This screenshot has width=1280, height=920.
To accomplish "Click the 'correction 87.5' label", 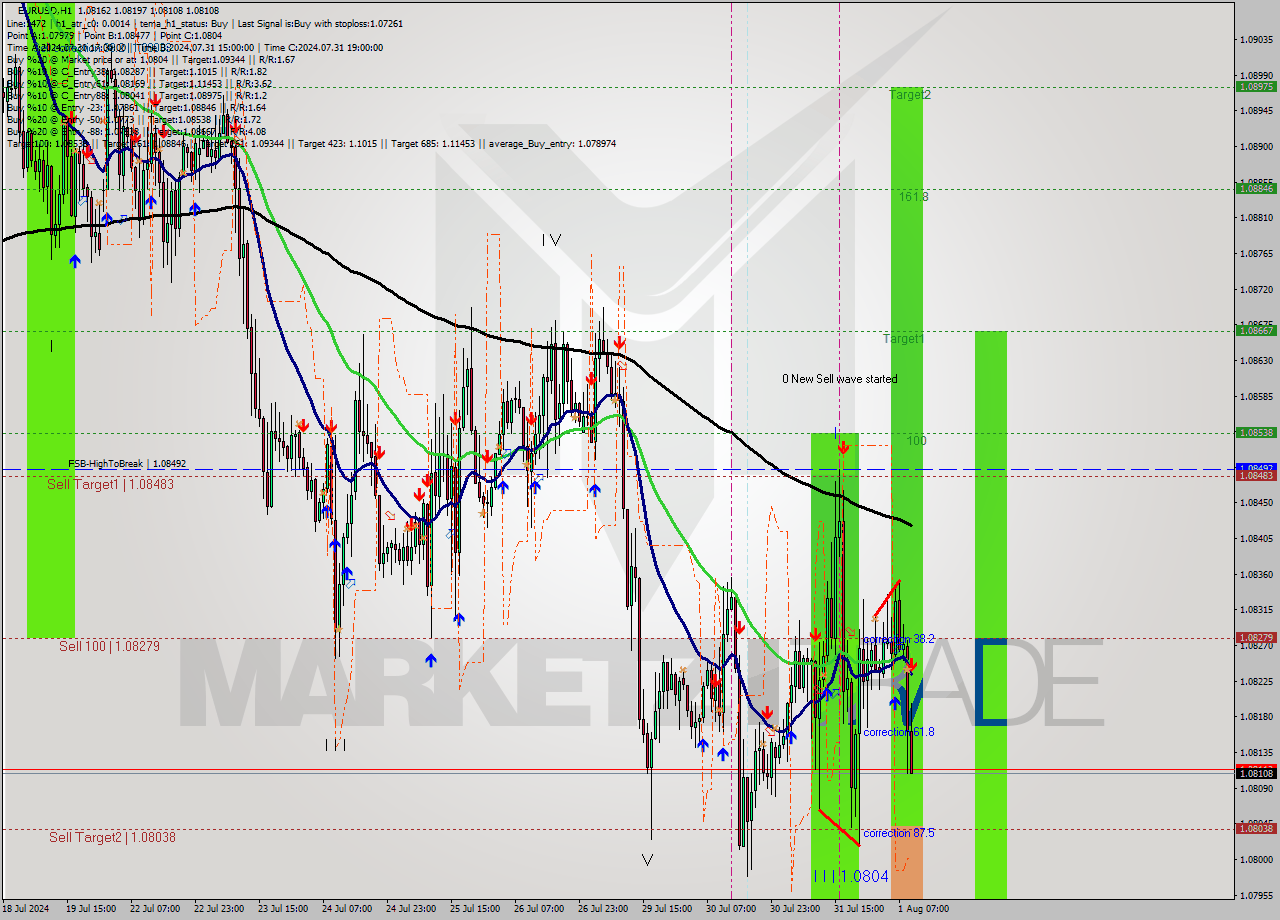I will click(x=899, y=833).
